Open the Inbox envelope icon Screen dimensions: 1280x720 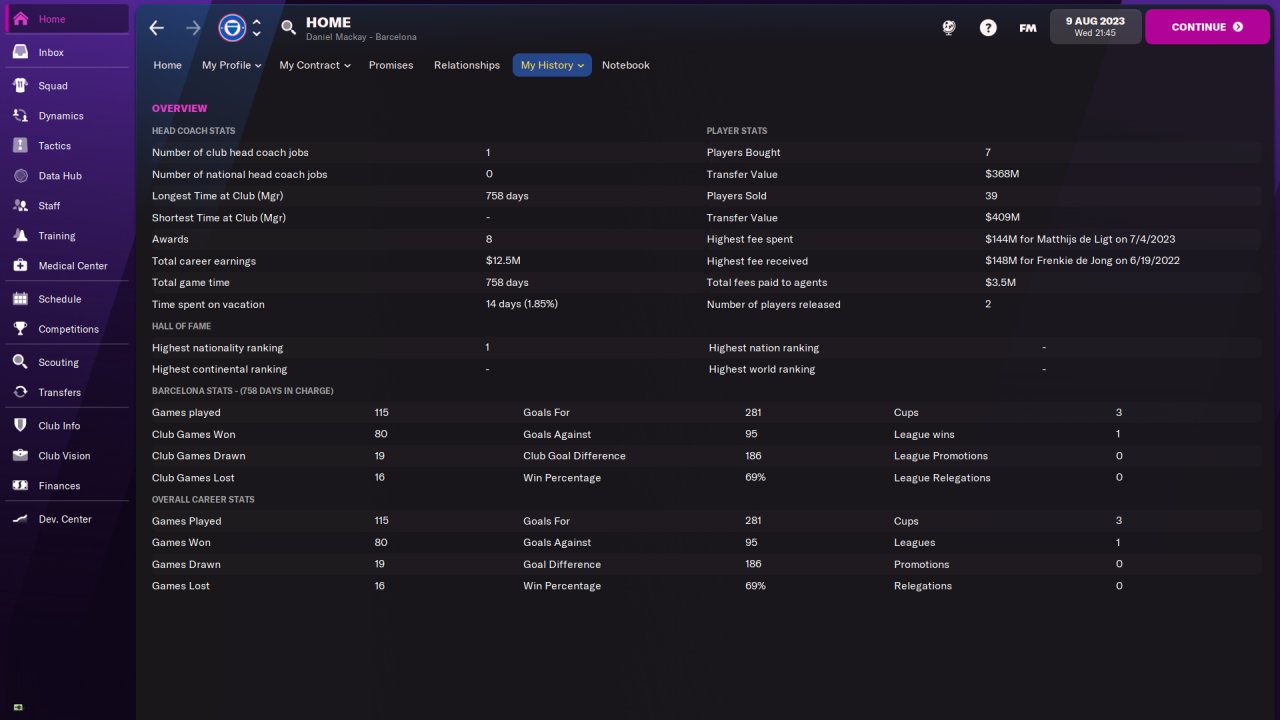tap(20, 52)
